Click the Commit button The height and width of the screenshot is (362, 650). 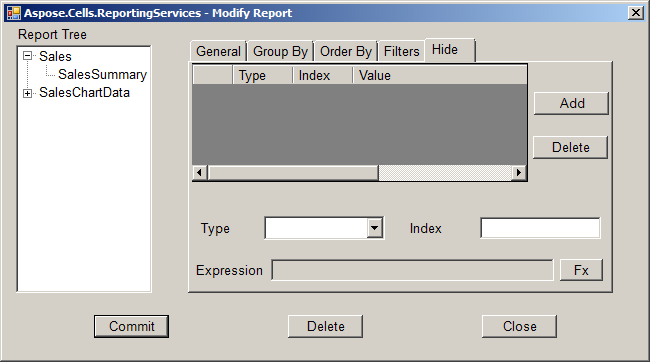(x=131, y=326)
